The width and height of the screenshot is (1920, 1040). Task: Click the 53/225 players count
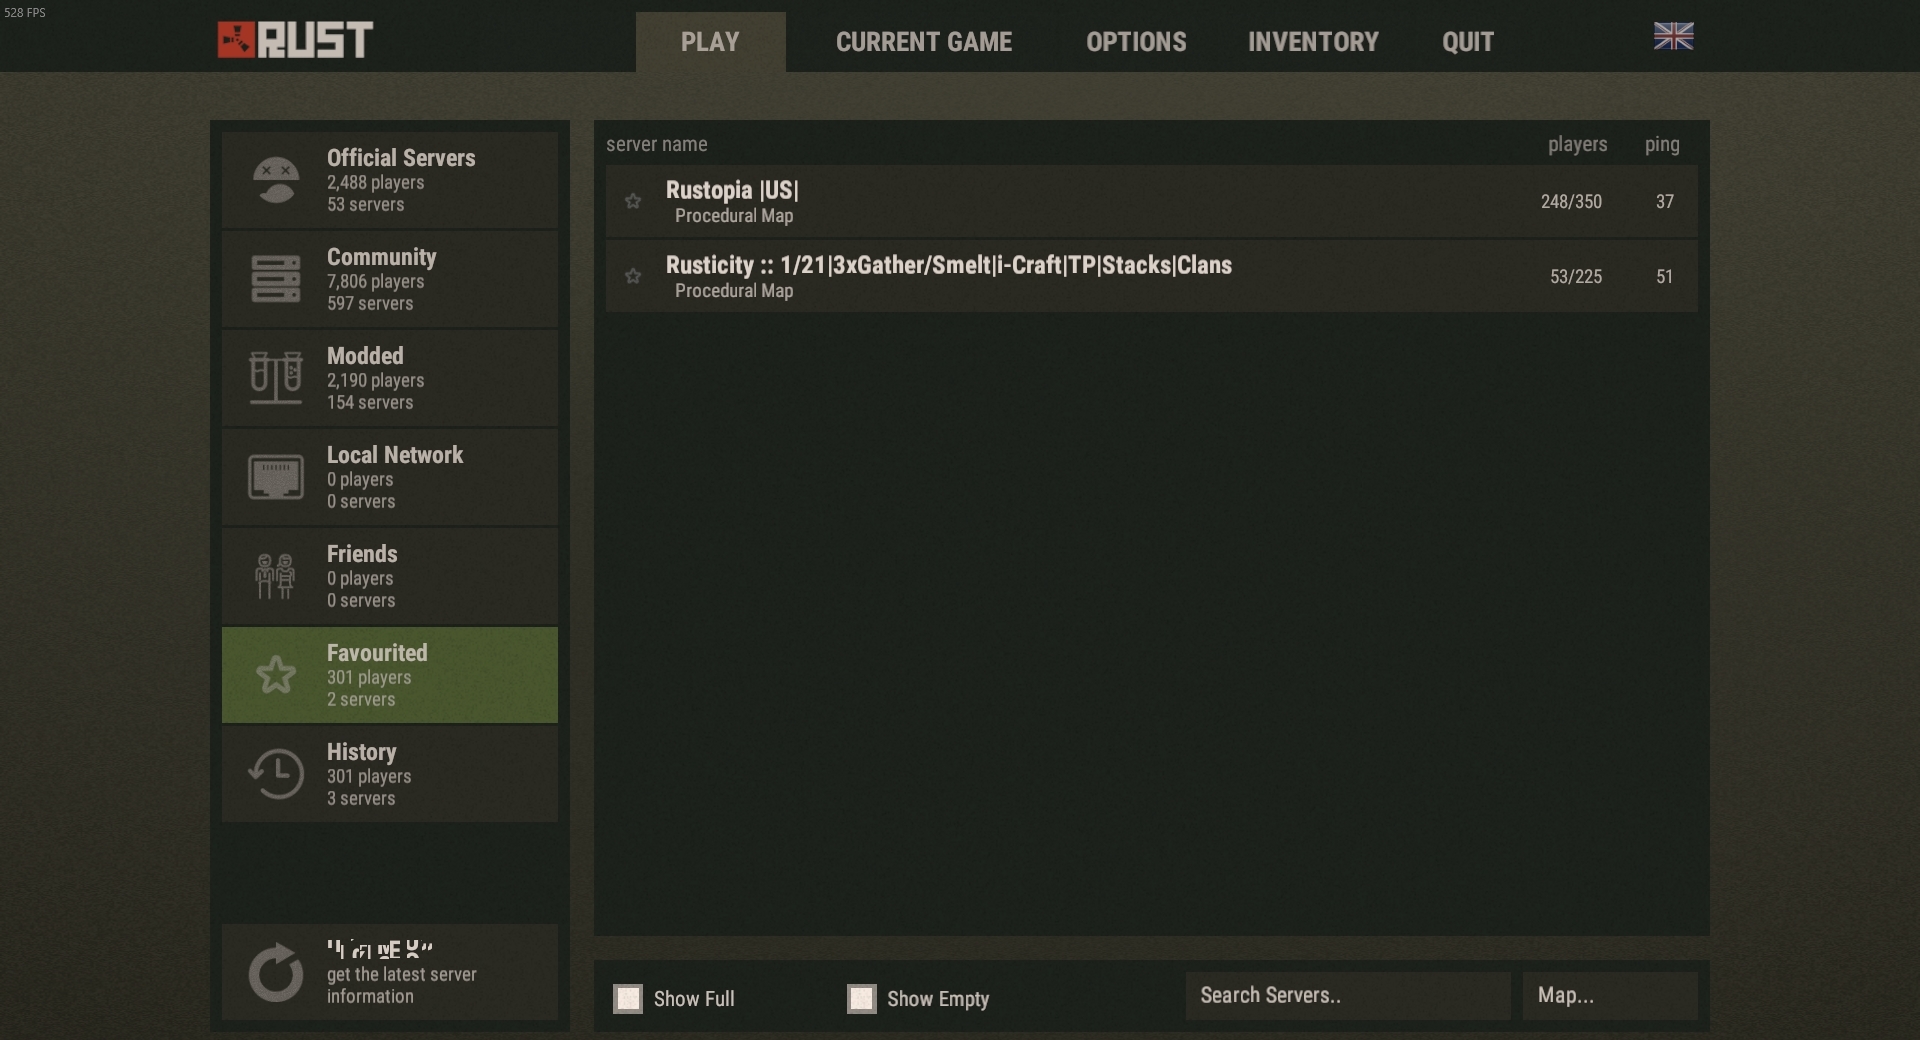tap(1576, 276)
